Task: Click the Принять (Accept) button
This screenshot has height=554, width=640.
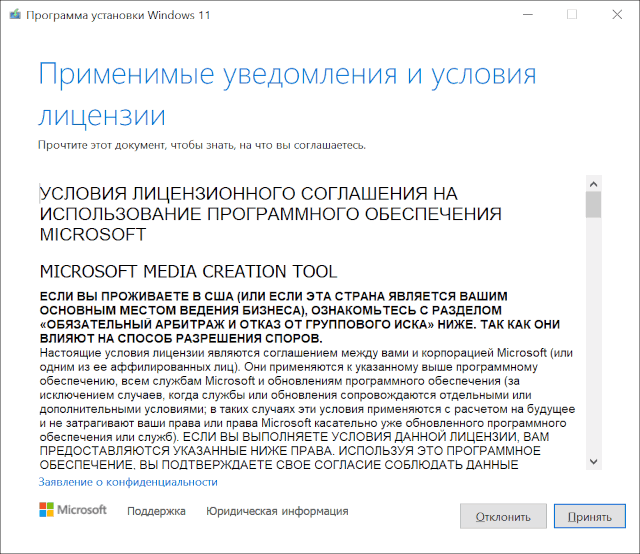Action: (x=589, y=516)
